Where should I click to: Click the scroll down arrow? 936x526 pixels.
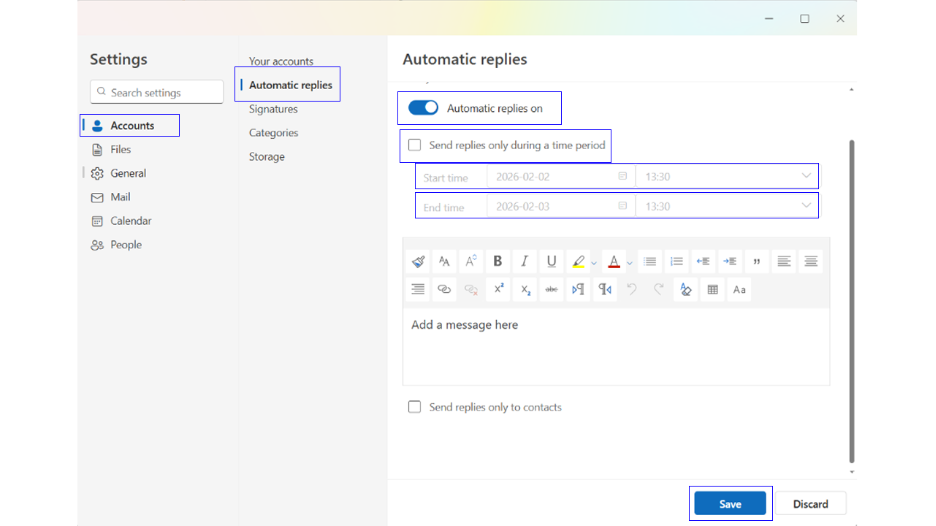[852, 472]
